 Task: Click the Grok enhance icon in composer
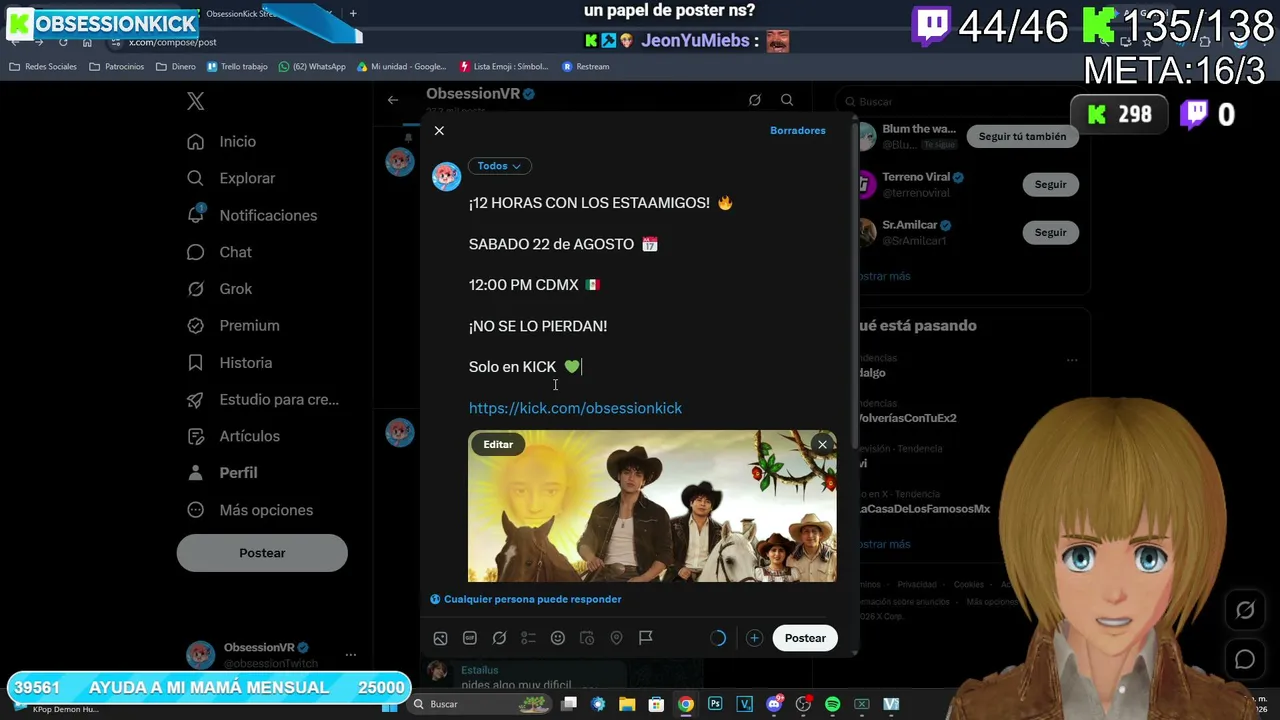499,638
